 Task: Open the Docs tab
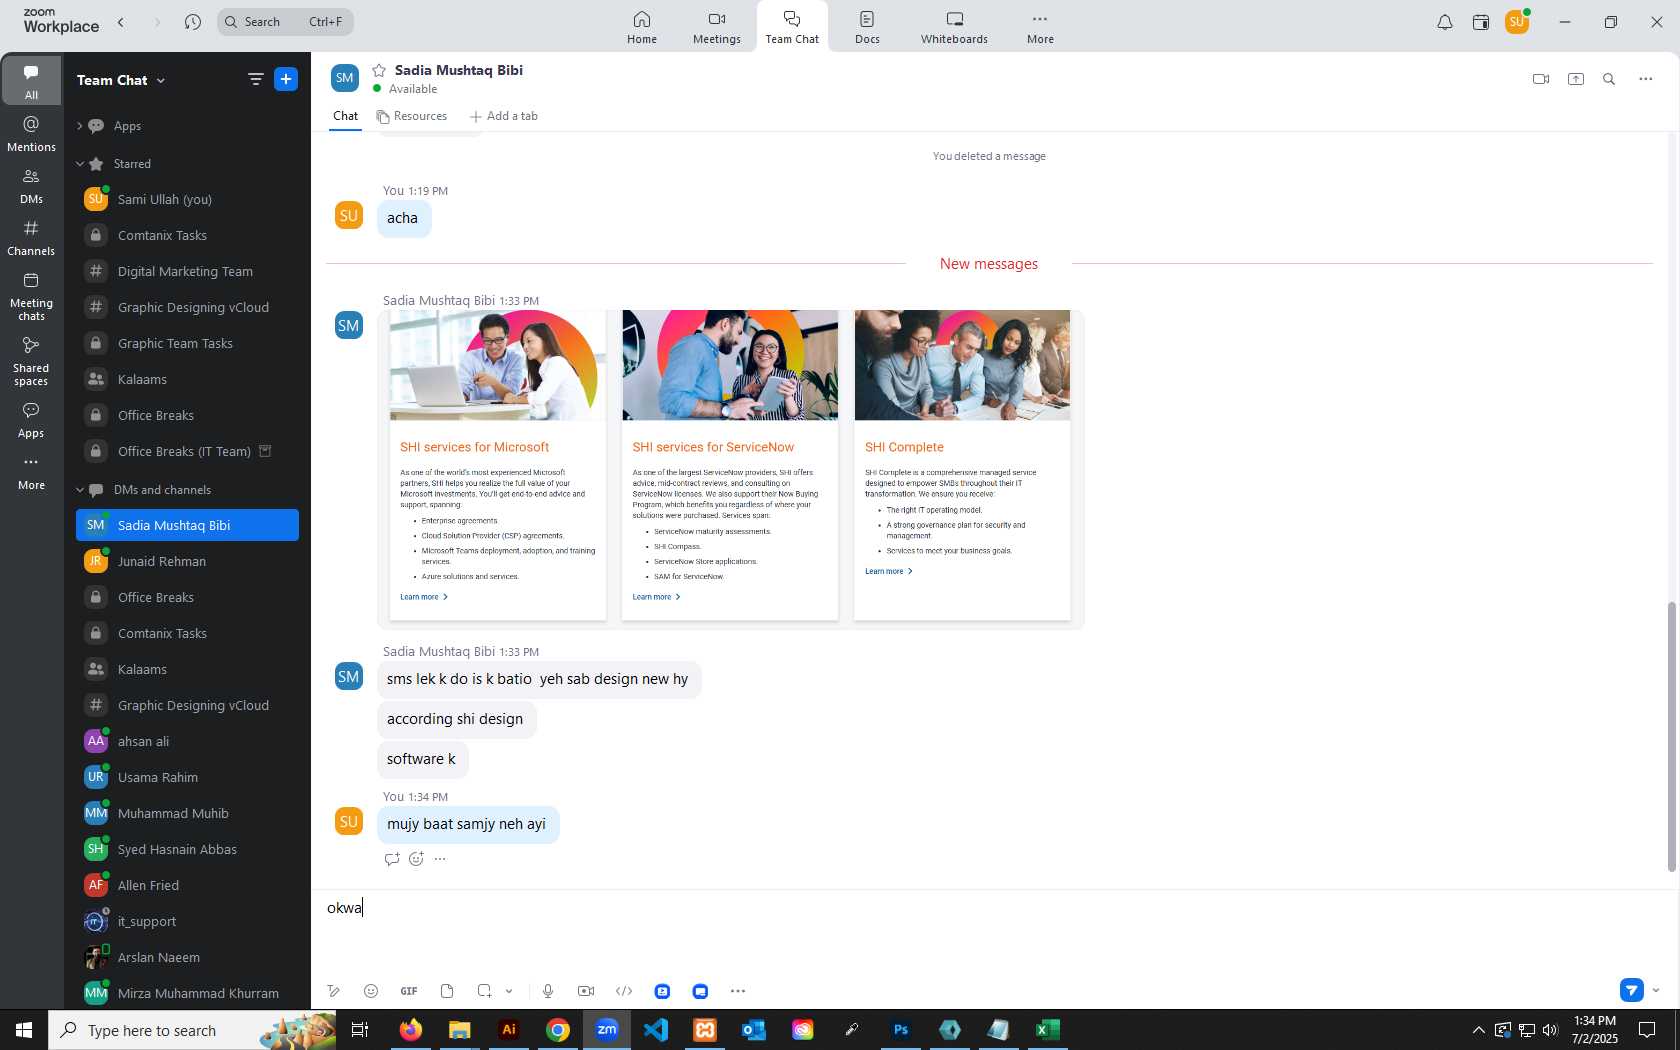[x=867, y=27]
